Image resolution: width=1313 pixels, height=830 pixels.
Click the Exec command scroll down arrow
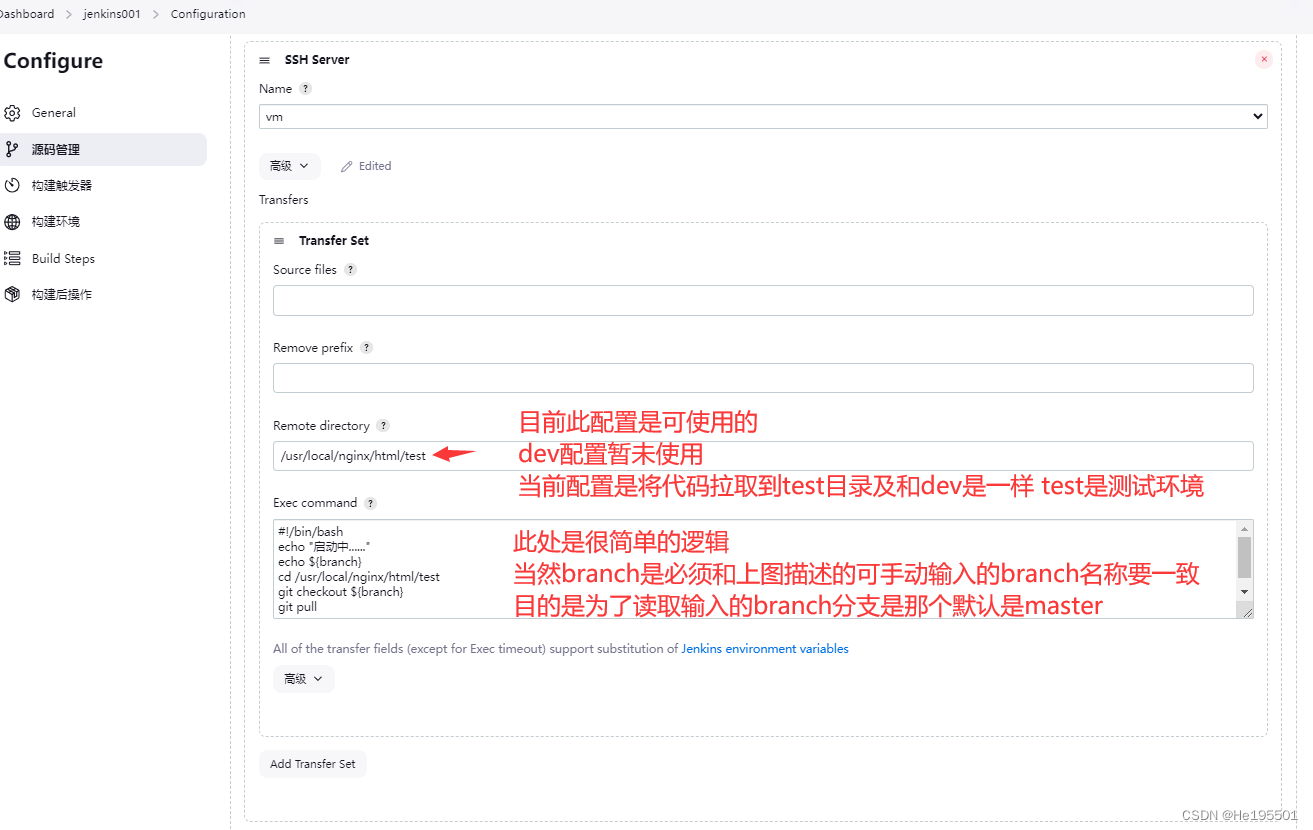[x=1244, y=592]
